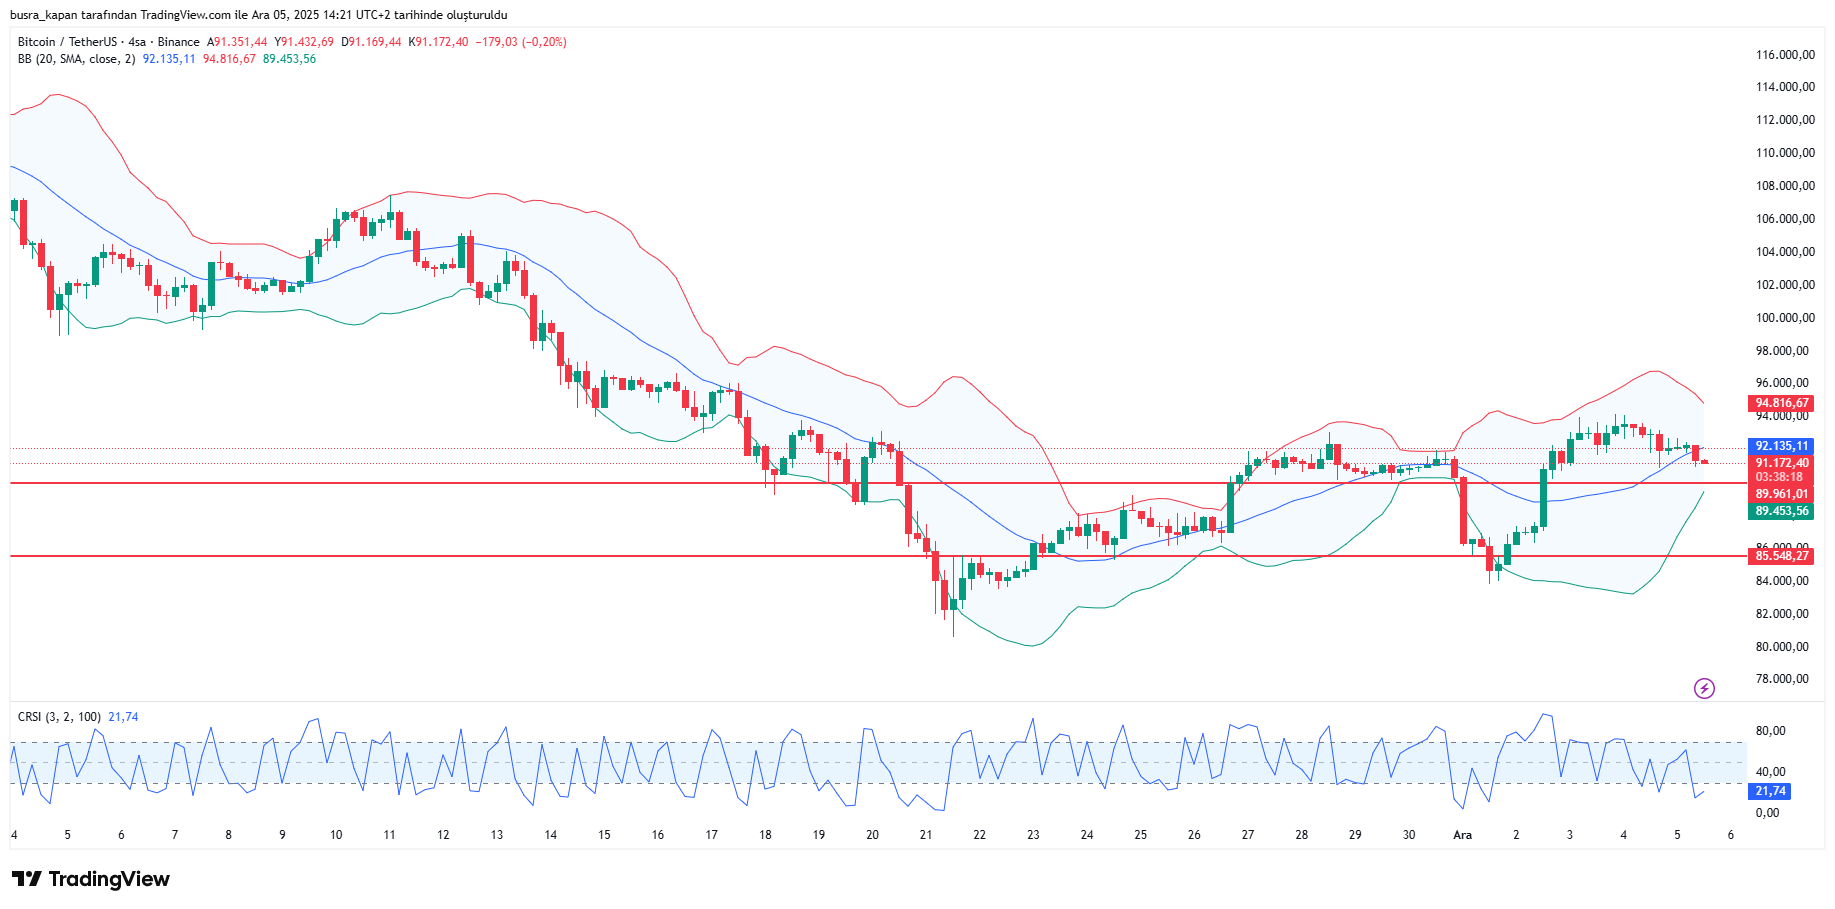Select the red 85.548,27 horizontal line label

pos(1781,556)
